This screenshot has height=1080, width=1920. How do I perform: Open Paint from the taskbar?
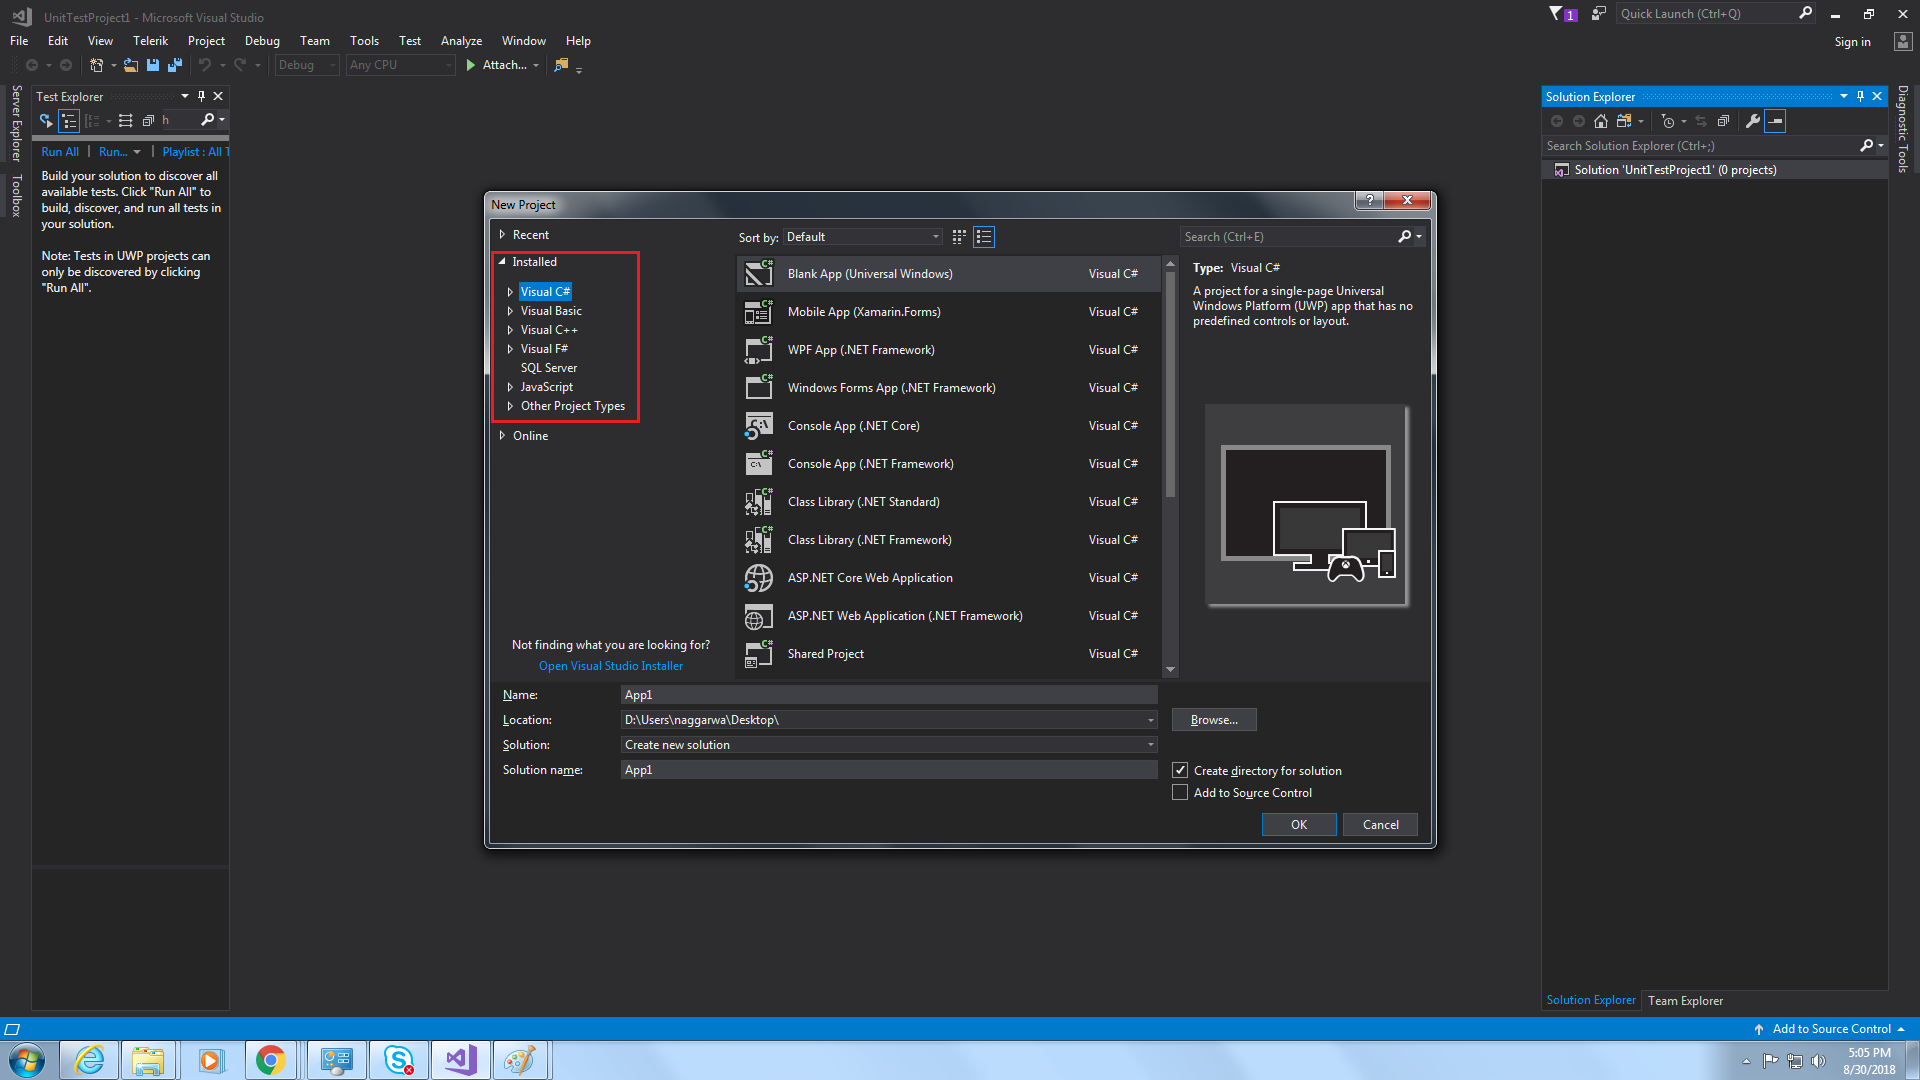[x=519, y=1060]
